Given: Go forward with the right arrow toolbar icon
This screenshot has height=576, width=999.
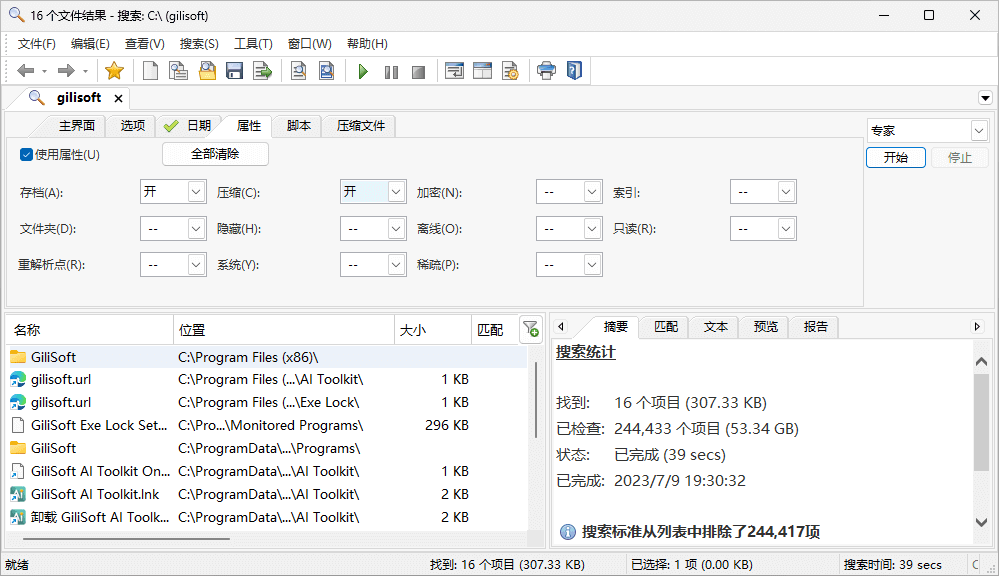Looking at the screenshot, I should pyautogui.click(x=66, y=71).
